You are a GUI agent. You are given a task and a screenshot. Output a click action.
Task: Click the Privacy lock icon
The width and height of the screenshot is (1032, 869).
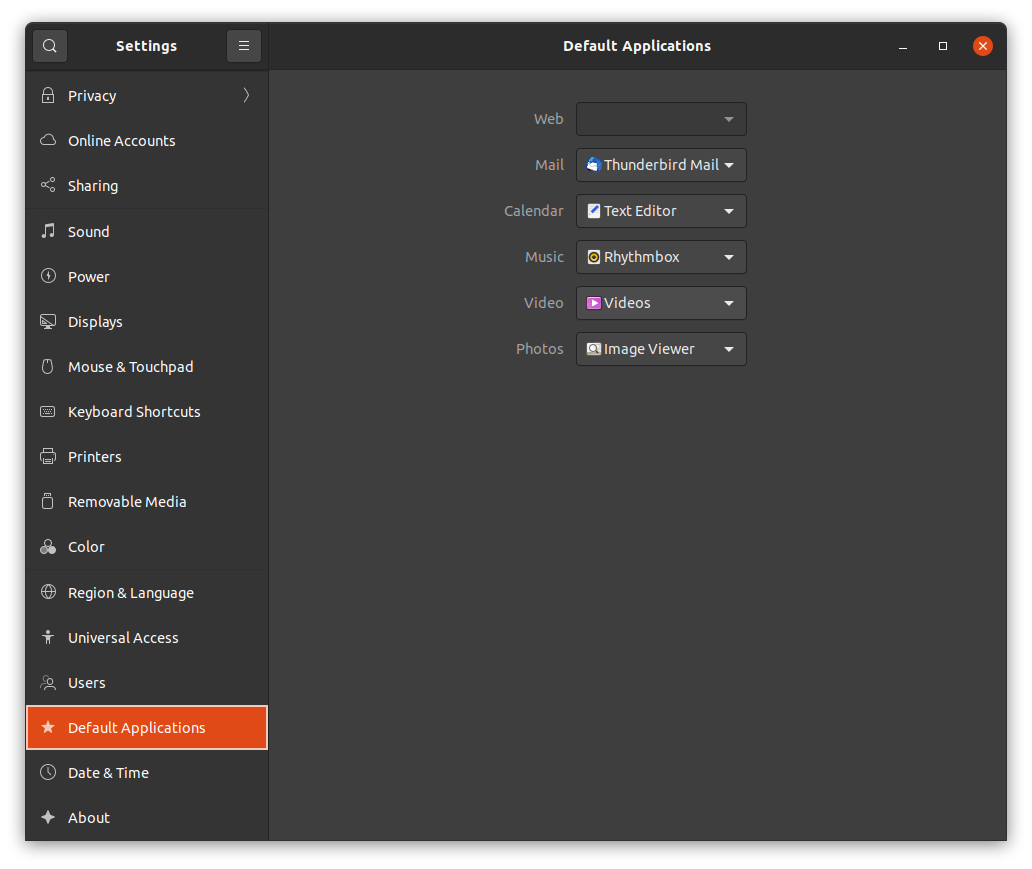pyautogui.click(x=48, y=95)
